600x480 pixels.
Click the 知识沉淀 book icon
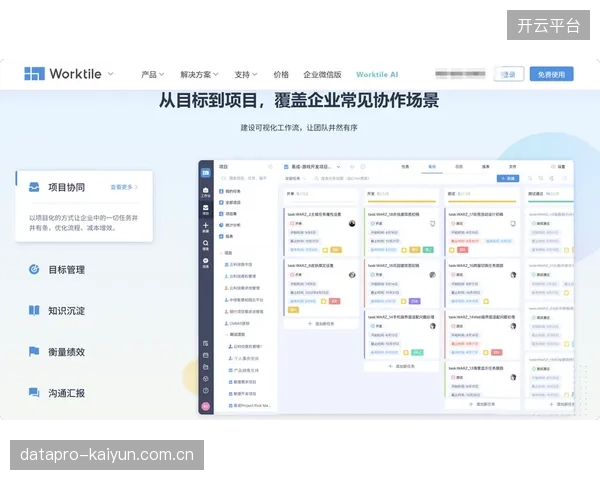(34, 310)
